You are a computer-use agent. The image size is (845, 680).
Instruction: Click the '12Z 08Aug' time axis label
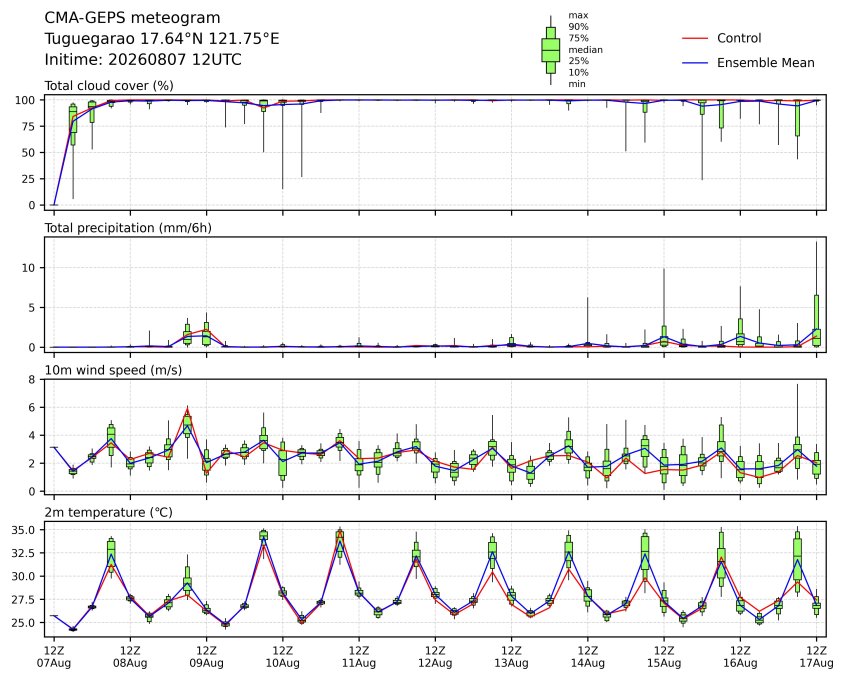coord(130,657)
